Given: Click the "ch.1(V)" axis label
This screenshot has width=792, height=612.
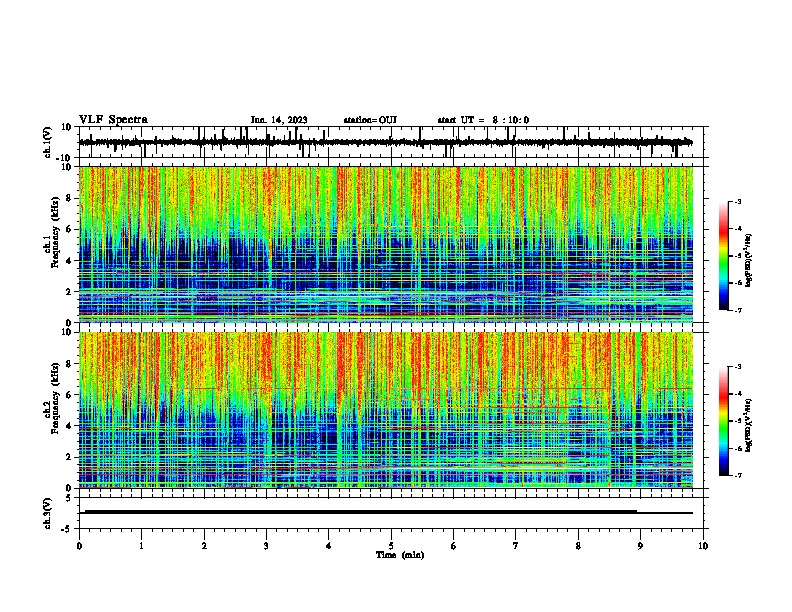Looking at the screenshot, I should click(x=48, y=142).
